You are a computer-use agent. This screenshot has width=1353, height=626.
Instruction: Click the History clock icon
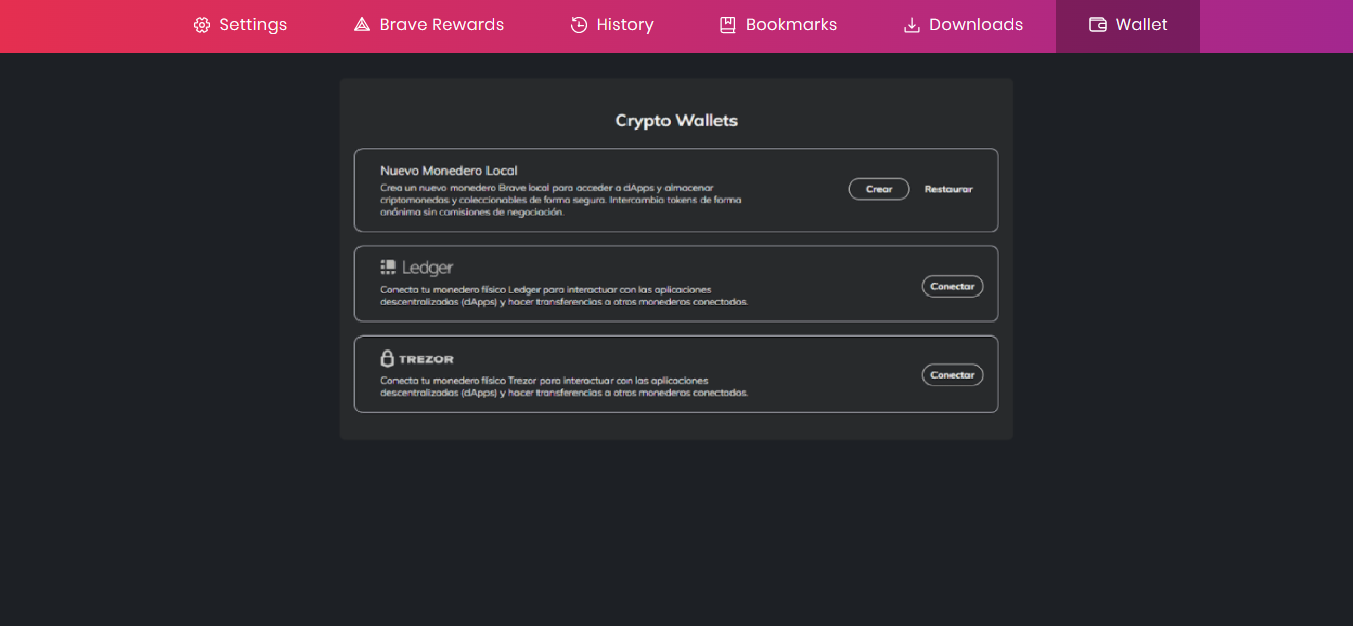click(579, 25)
